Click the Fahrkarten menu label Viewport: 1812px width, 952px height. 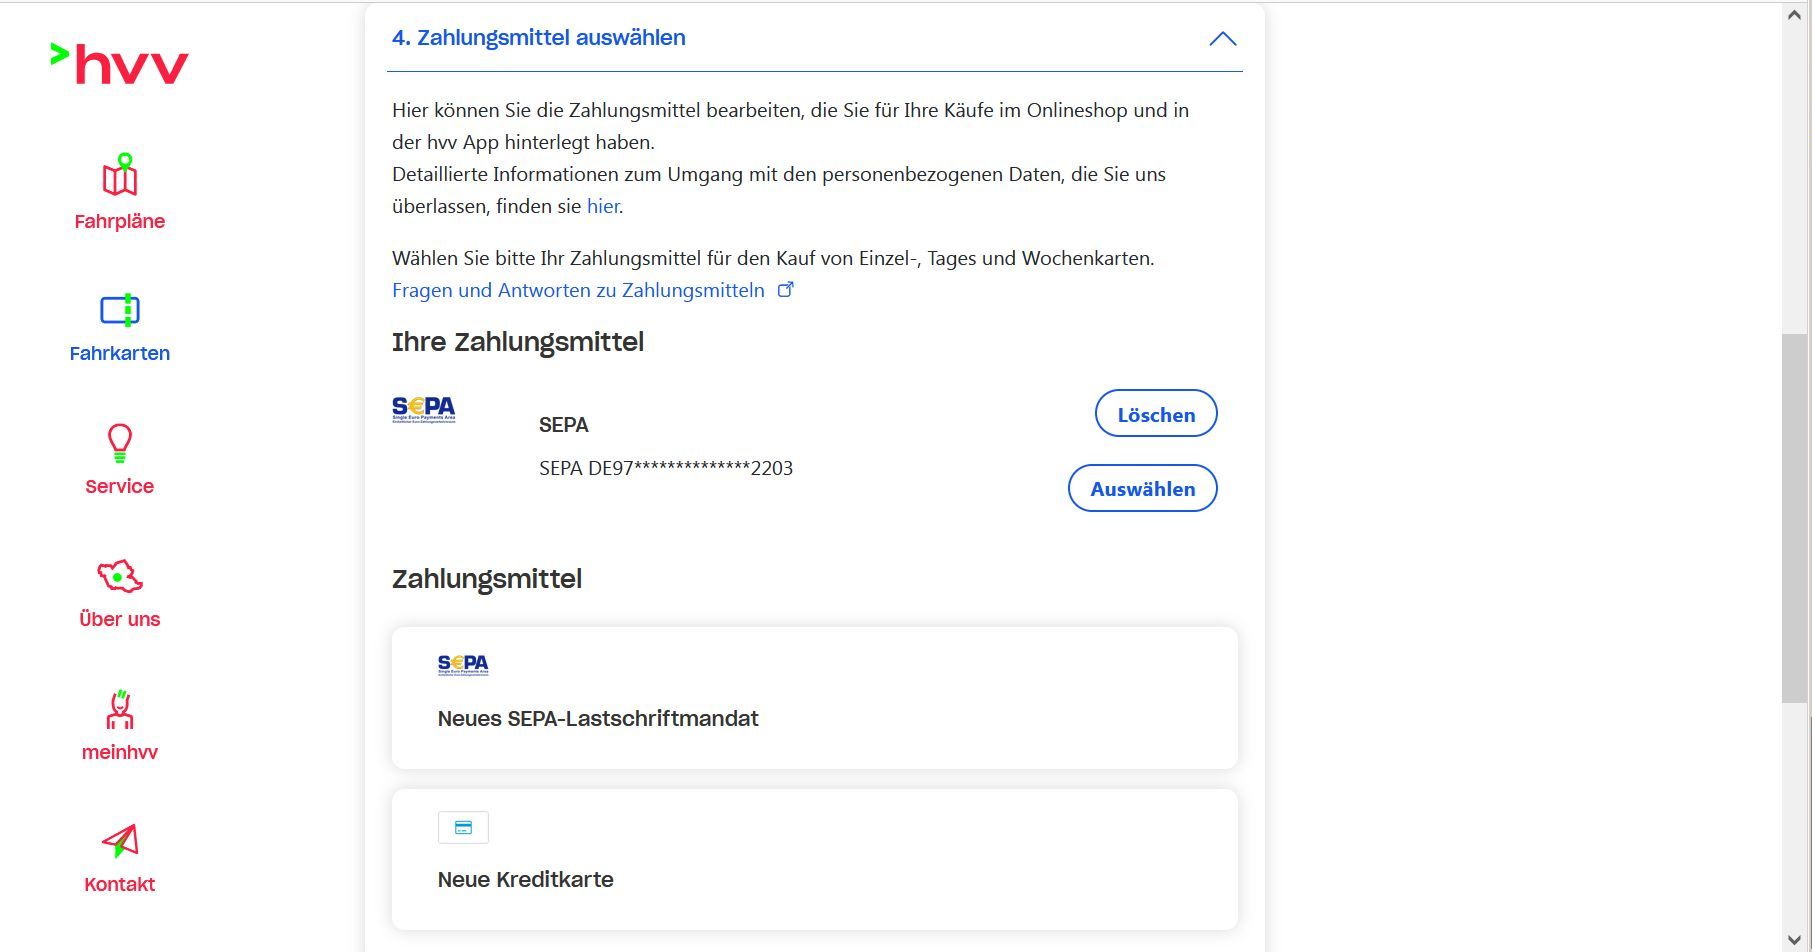120,353
